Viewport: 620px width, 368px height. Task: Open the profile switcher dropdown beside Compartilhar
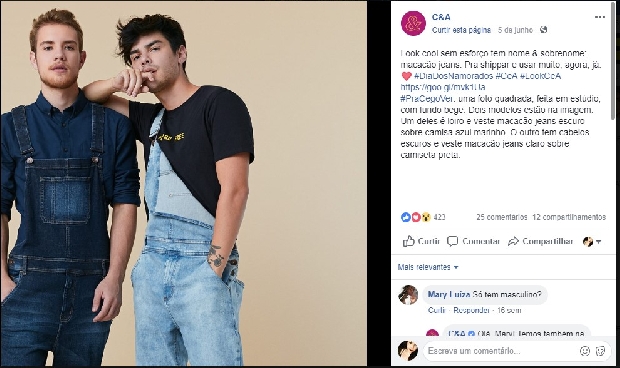point(592,242)
